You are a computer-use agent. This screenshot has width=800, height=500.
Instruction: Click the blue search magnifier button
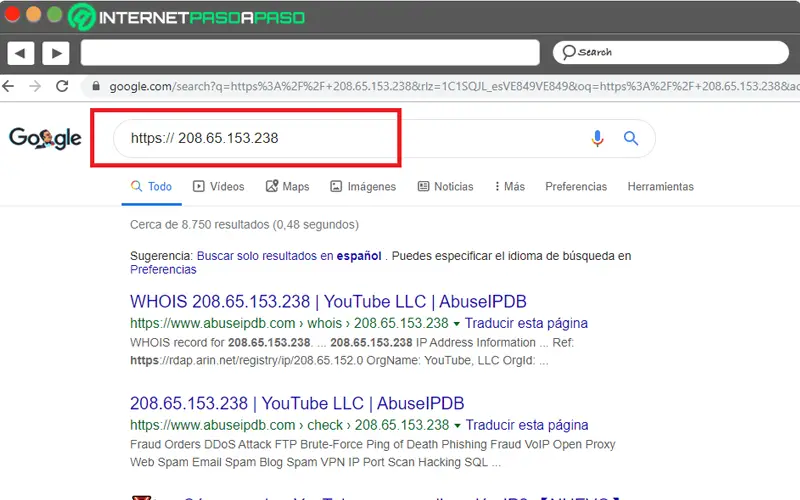tap(631, 138)
